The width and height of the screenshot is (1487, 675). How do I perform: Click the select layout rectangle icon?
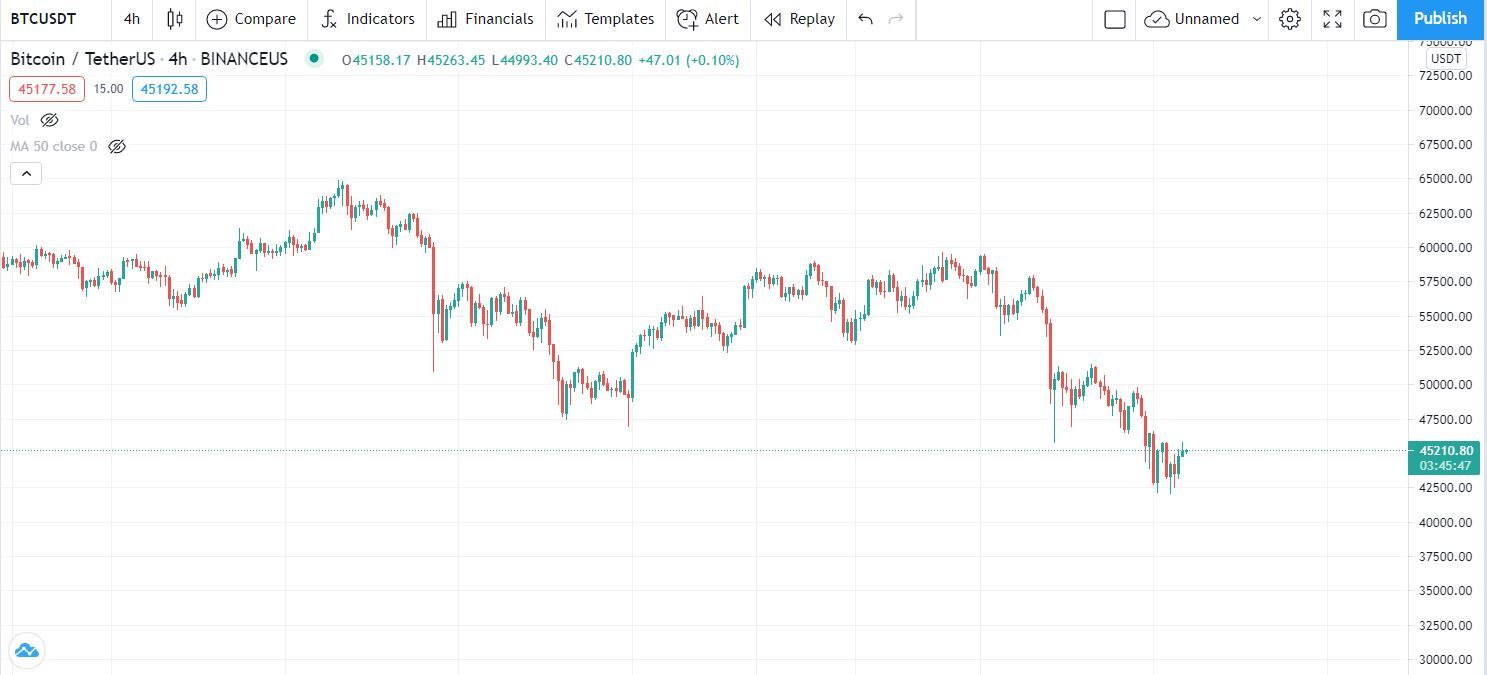coord(1115,19)
